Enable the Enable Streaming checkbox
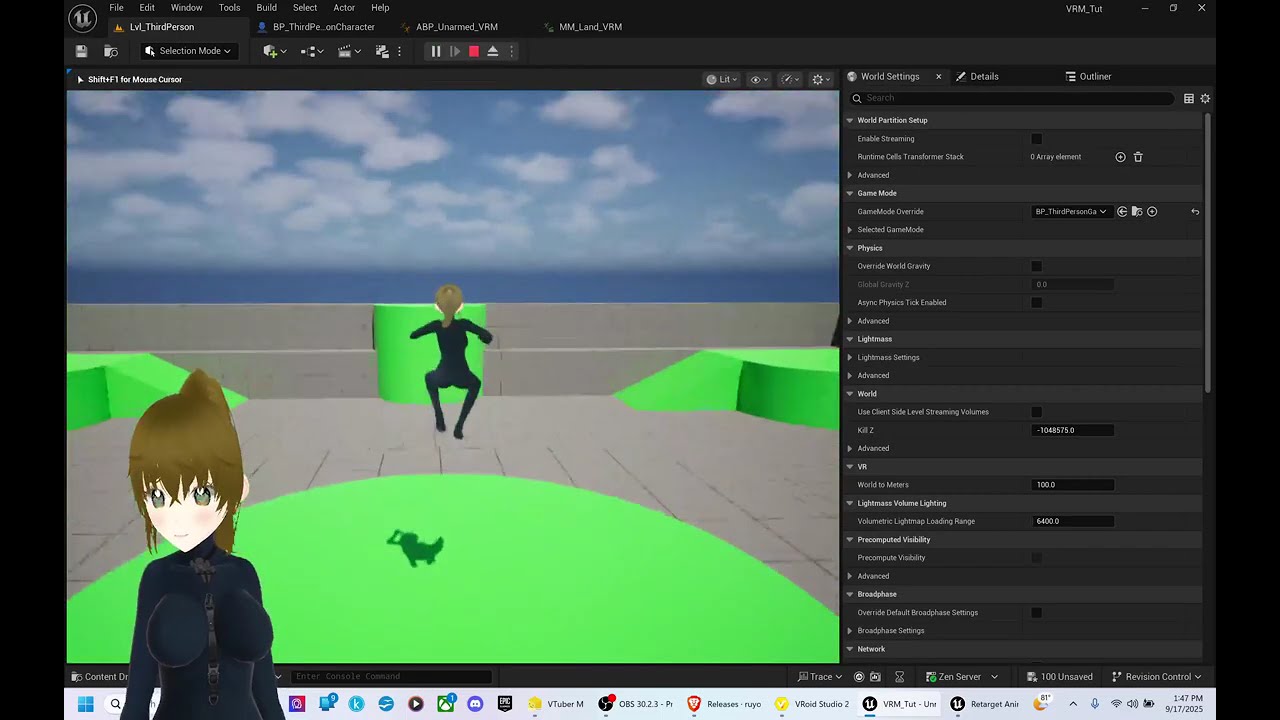The height and width of the screenshot is (720, 1280). [1036, 139]
